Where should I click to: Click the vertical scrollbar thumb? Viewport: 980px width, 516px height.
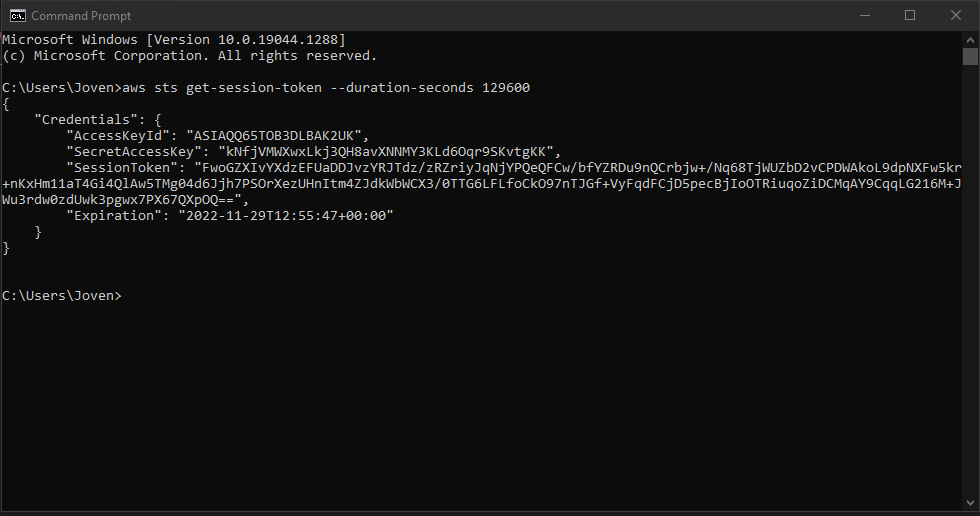point(971,56)
